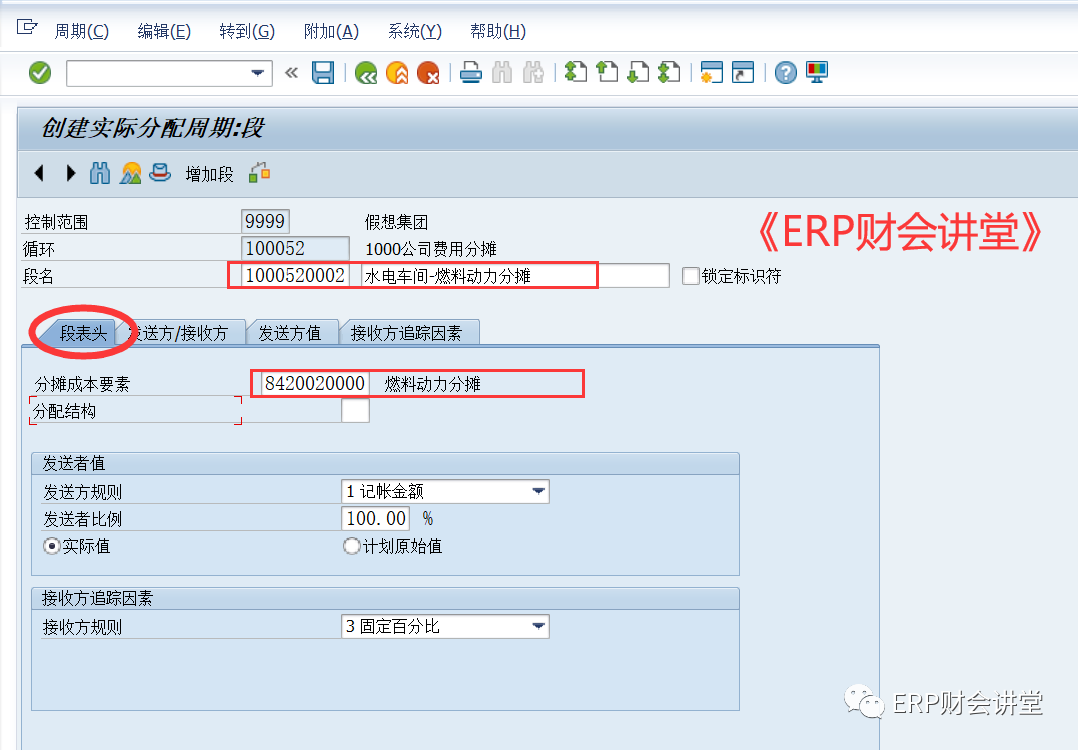
Task: Select the 实际值 radio button
Action: 52,547
